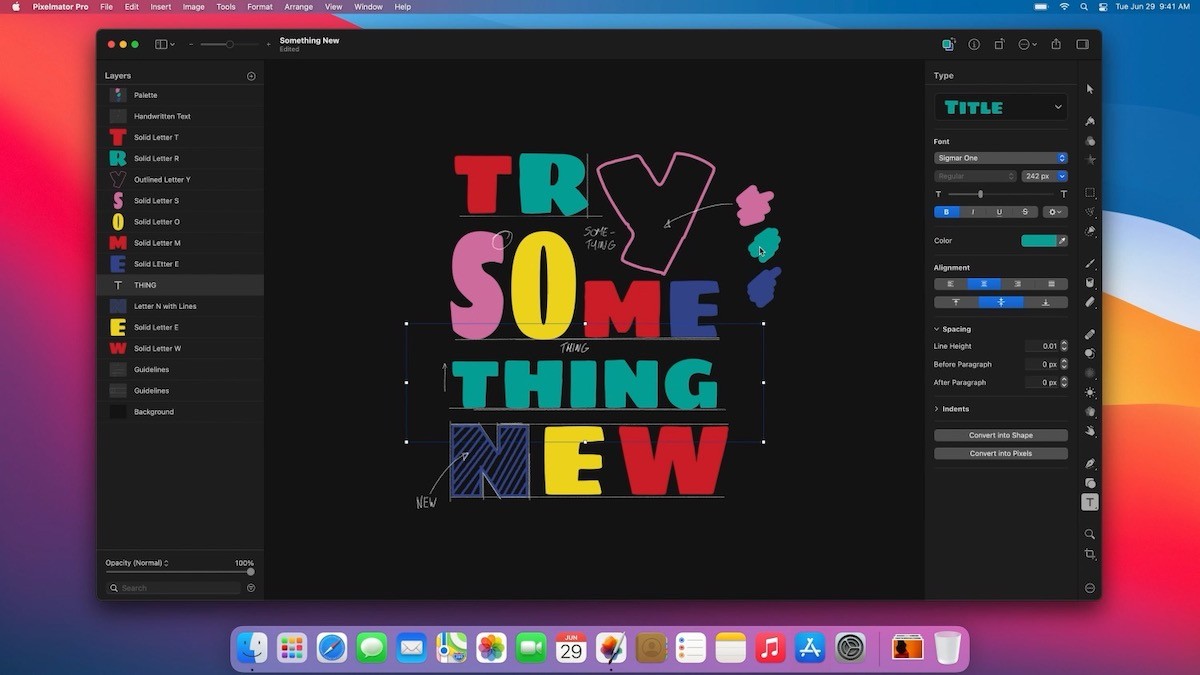Screen dimensions: 1200x675
Task: Open the Insert menu
Action: pyautogui.click(x=161, y=7)
